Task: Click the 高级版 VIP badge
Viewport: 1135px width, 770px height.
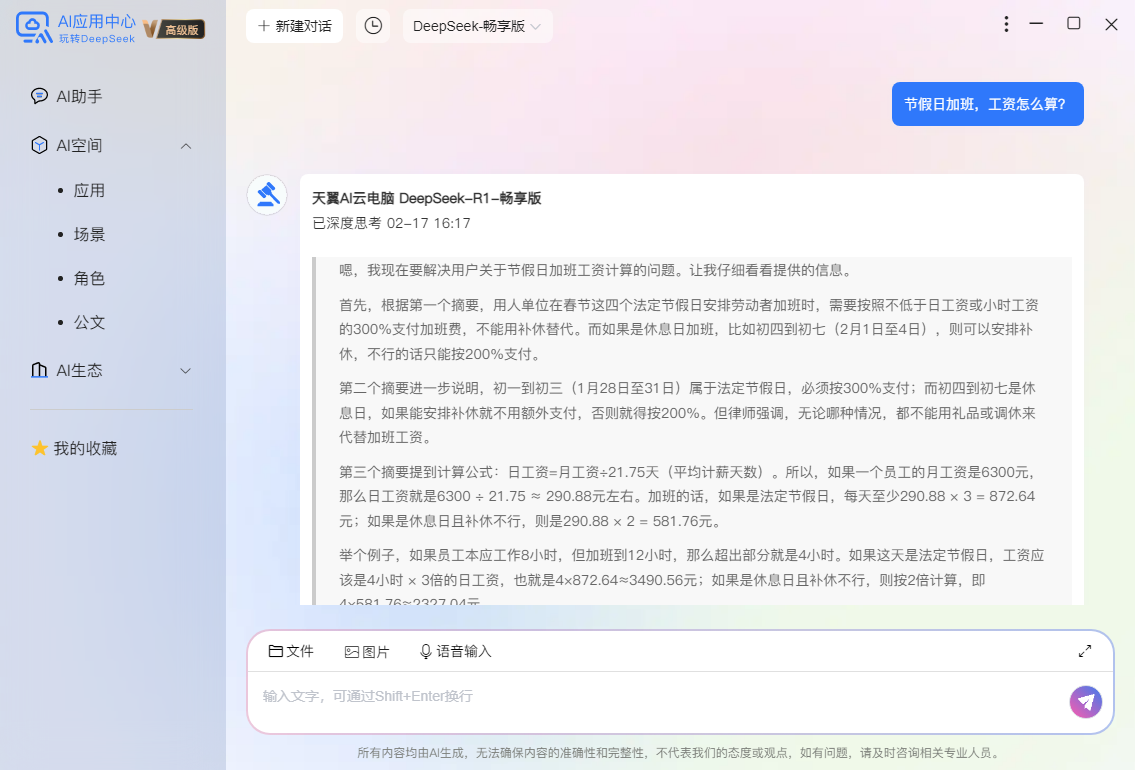Action: click(174, 29)
